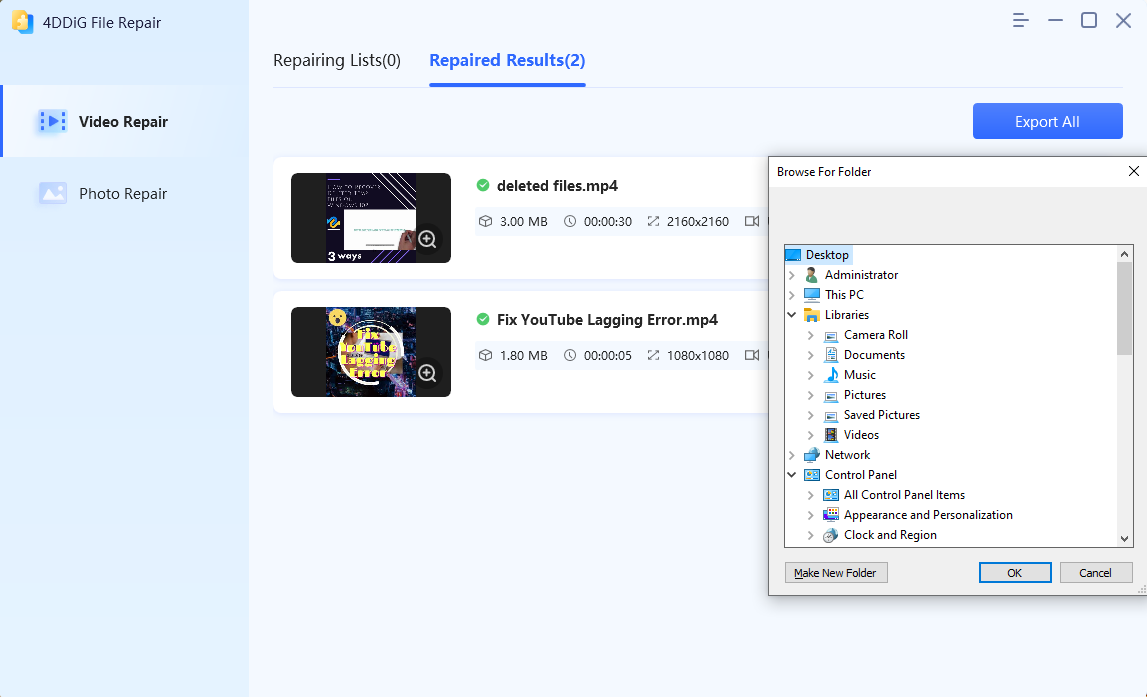Open the Video Repair sidebar section
The width and height of the screenshot is (1147, 697).
[124, 121]
